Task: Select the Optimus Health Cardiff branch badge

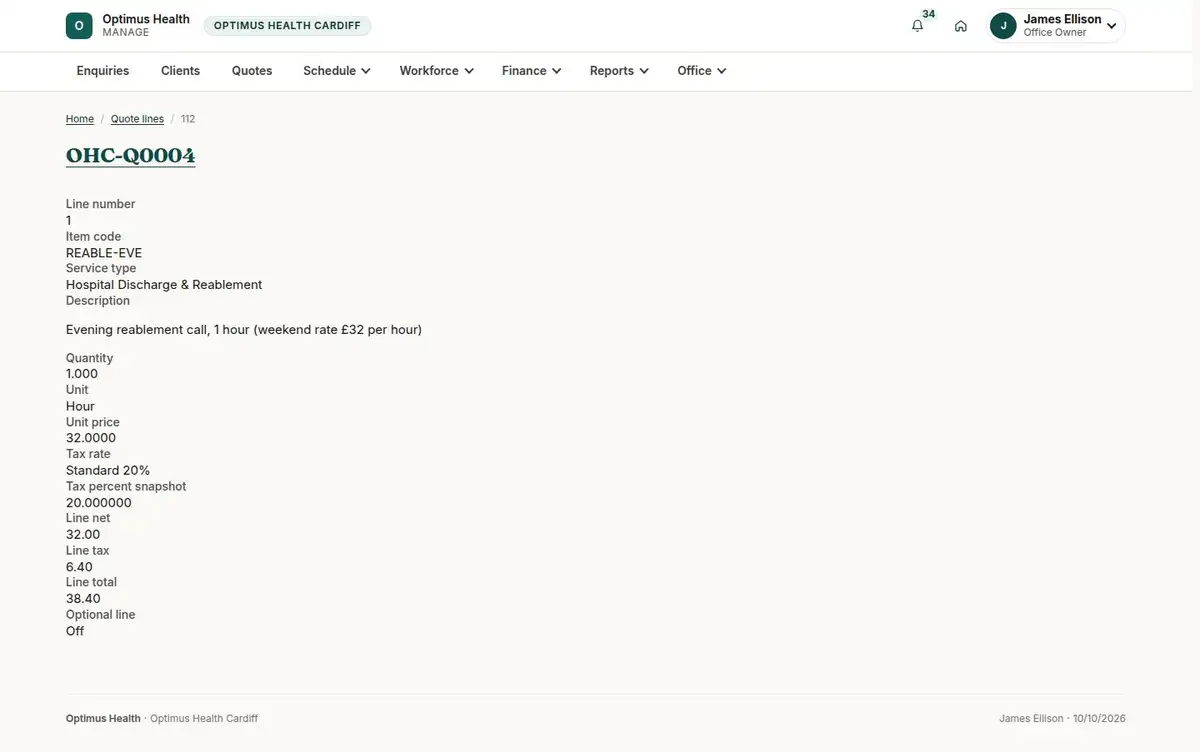Action: coord(287,26)
